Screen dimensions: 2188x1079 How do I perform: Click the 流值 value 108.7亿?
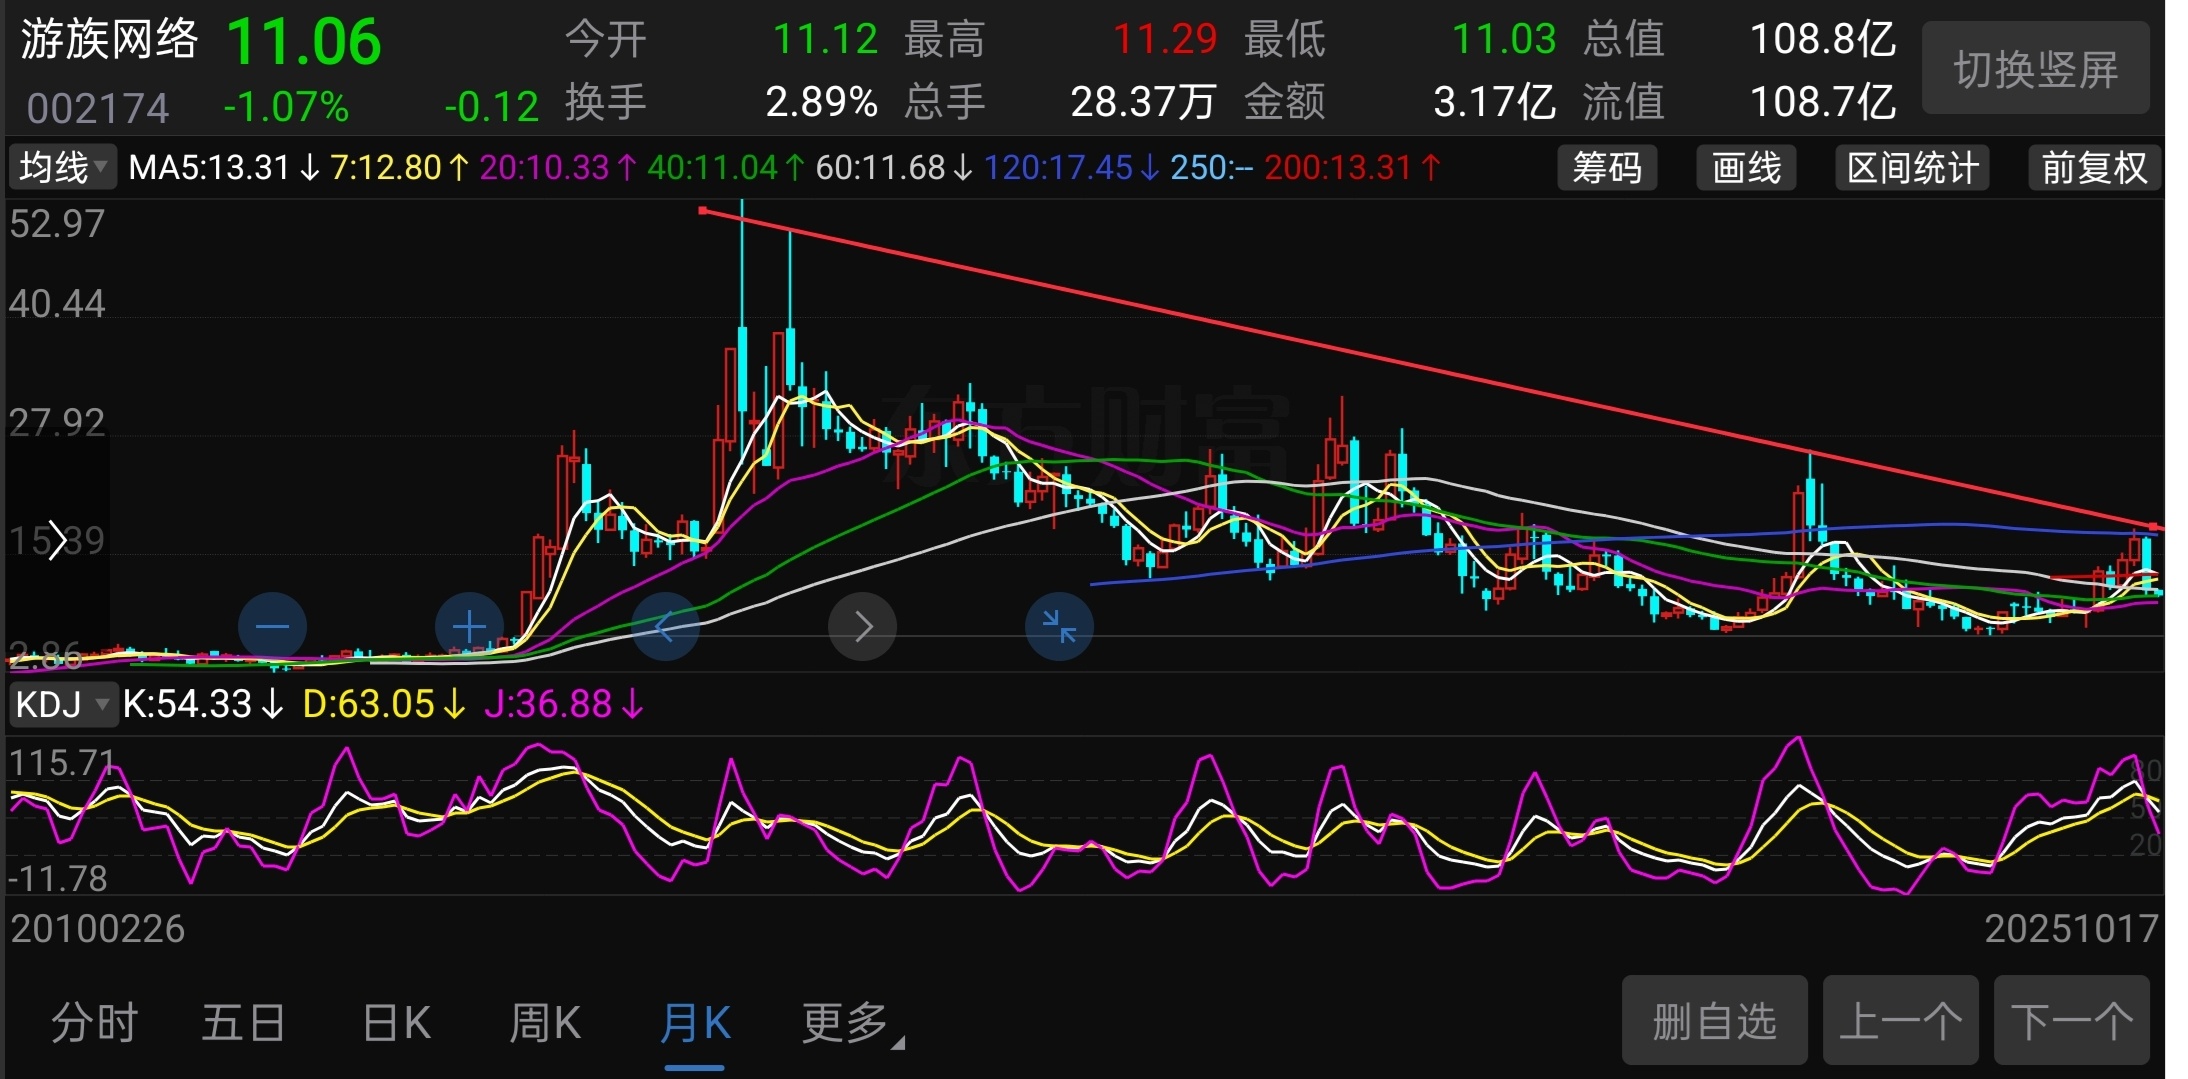pos(1822,101)
